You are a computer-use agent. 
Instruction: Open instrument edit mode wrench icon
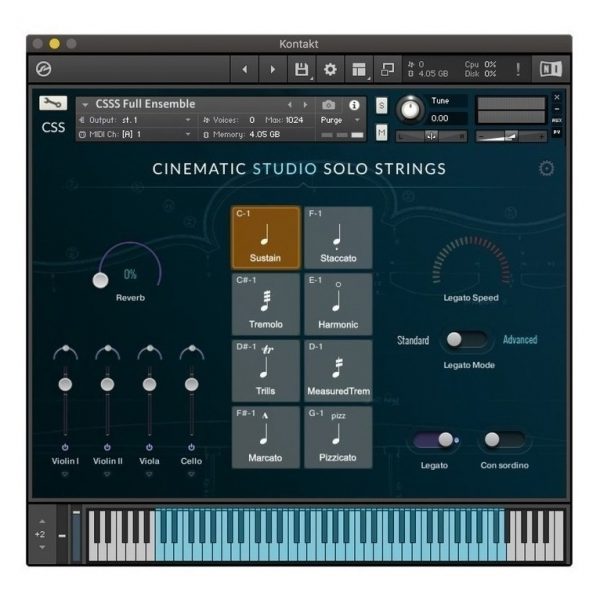(53, 103)
